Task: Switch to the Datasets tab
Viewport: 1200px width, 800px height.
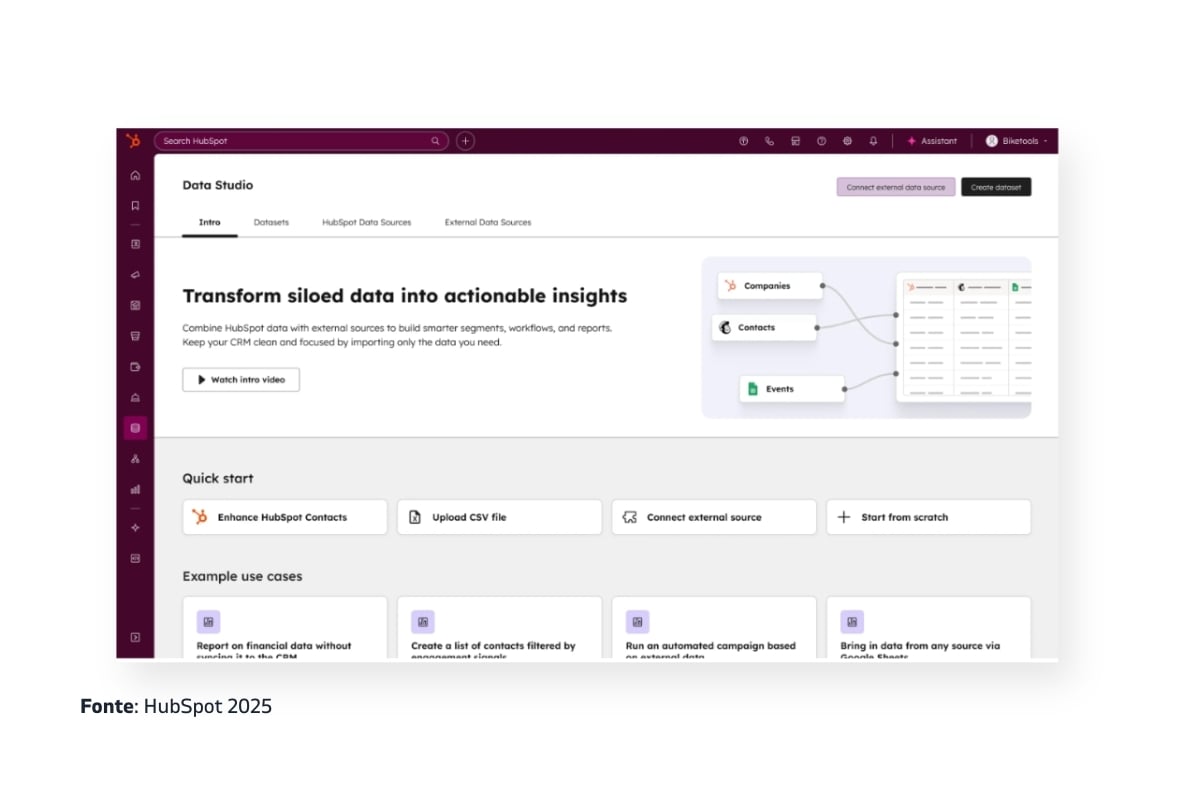Action: point(271,222)
